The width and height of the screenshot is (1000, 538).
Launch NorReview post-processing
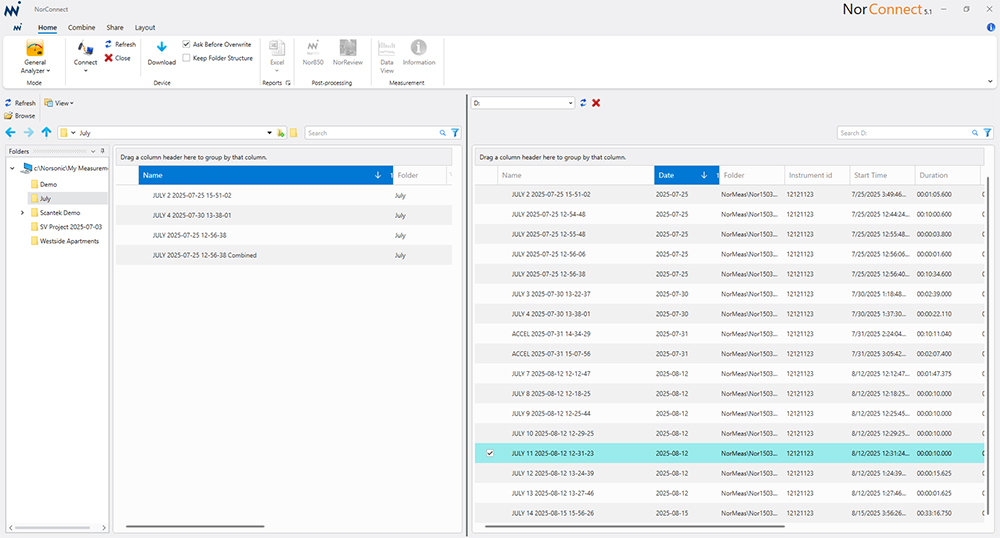[x=348, y=53]
